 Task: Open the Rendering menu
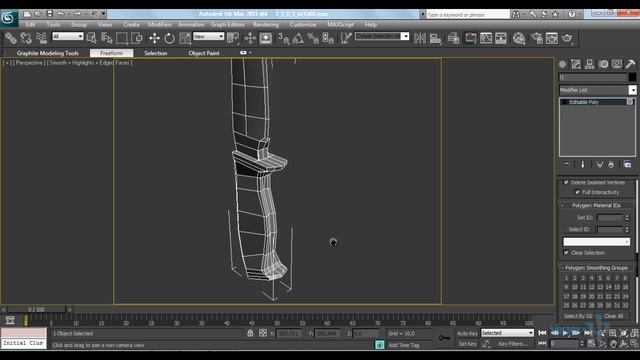tap(266, 24)
